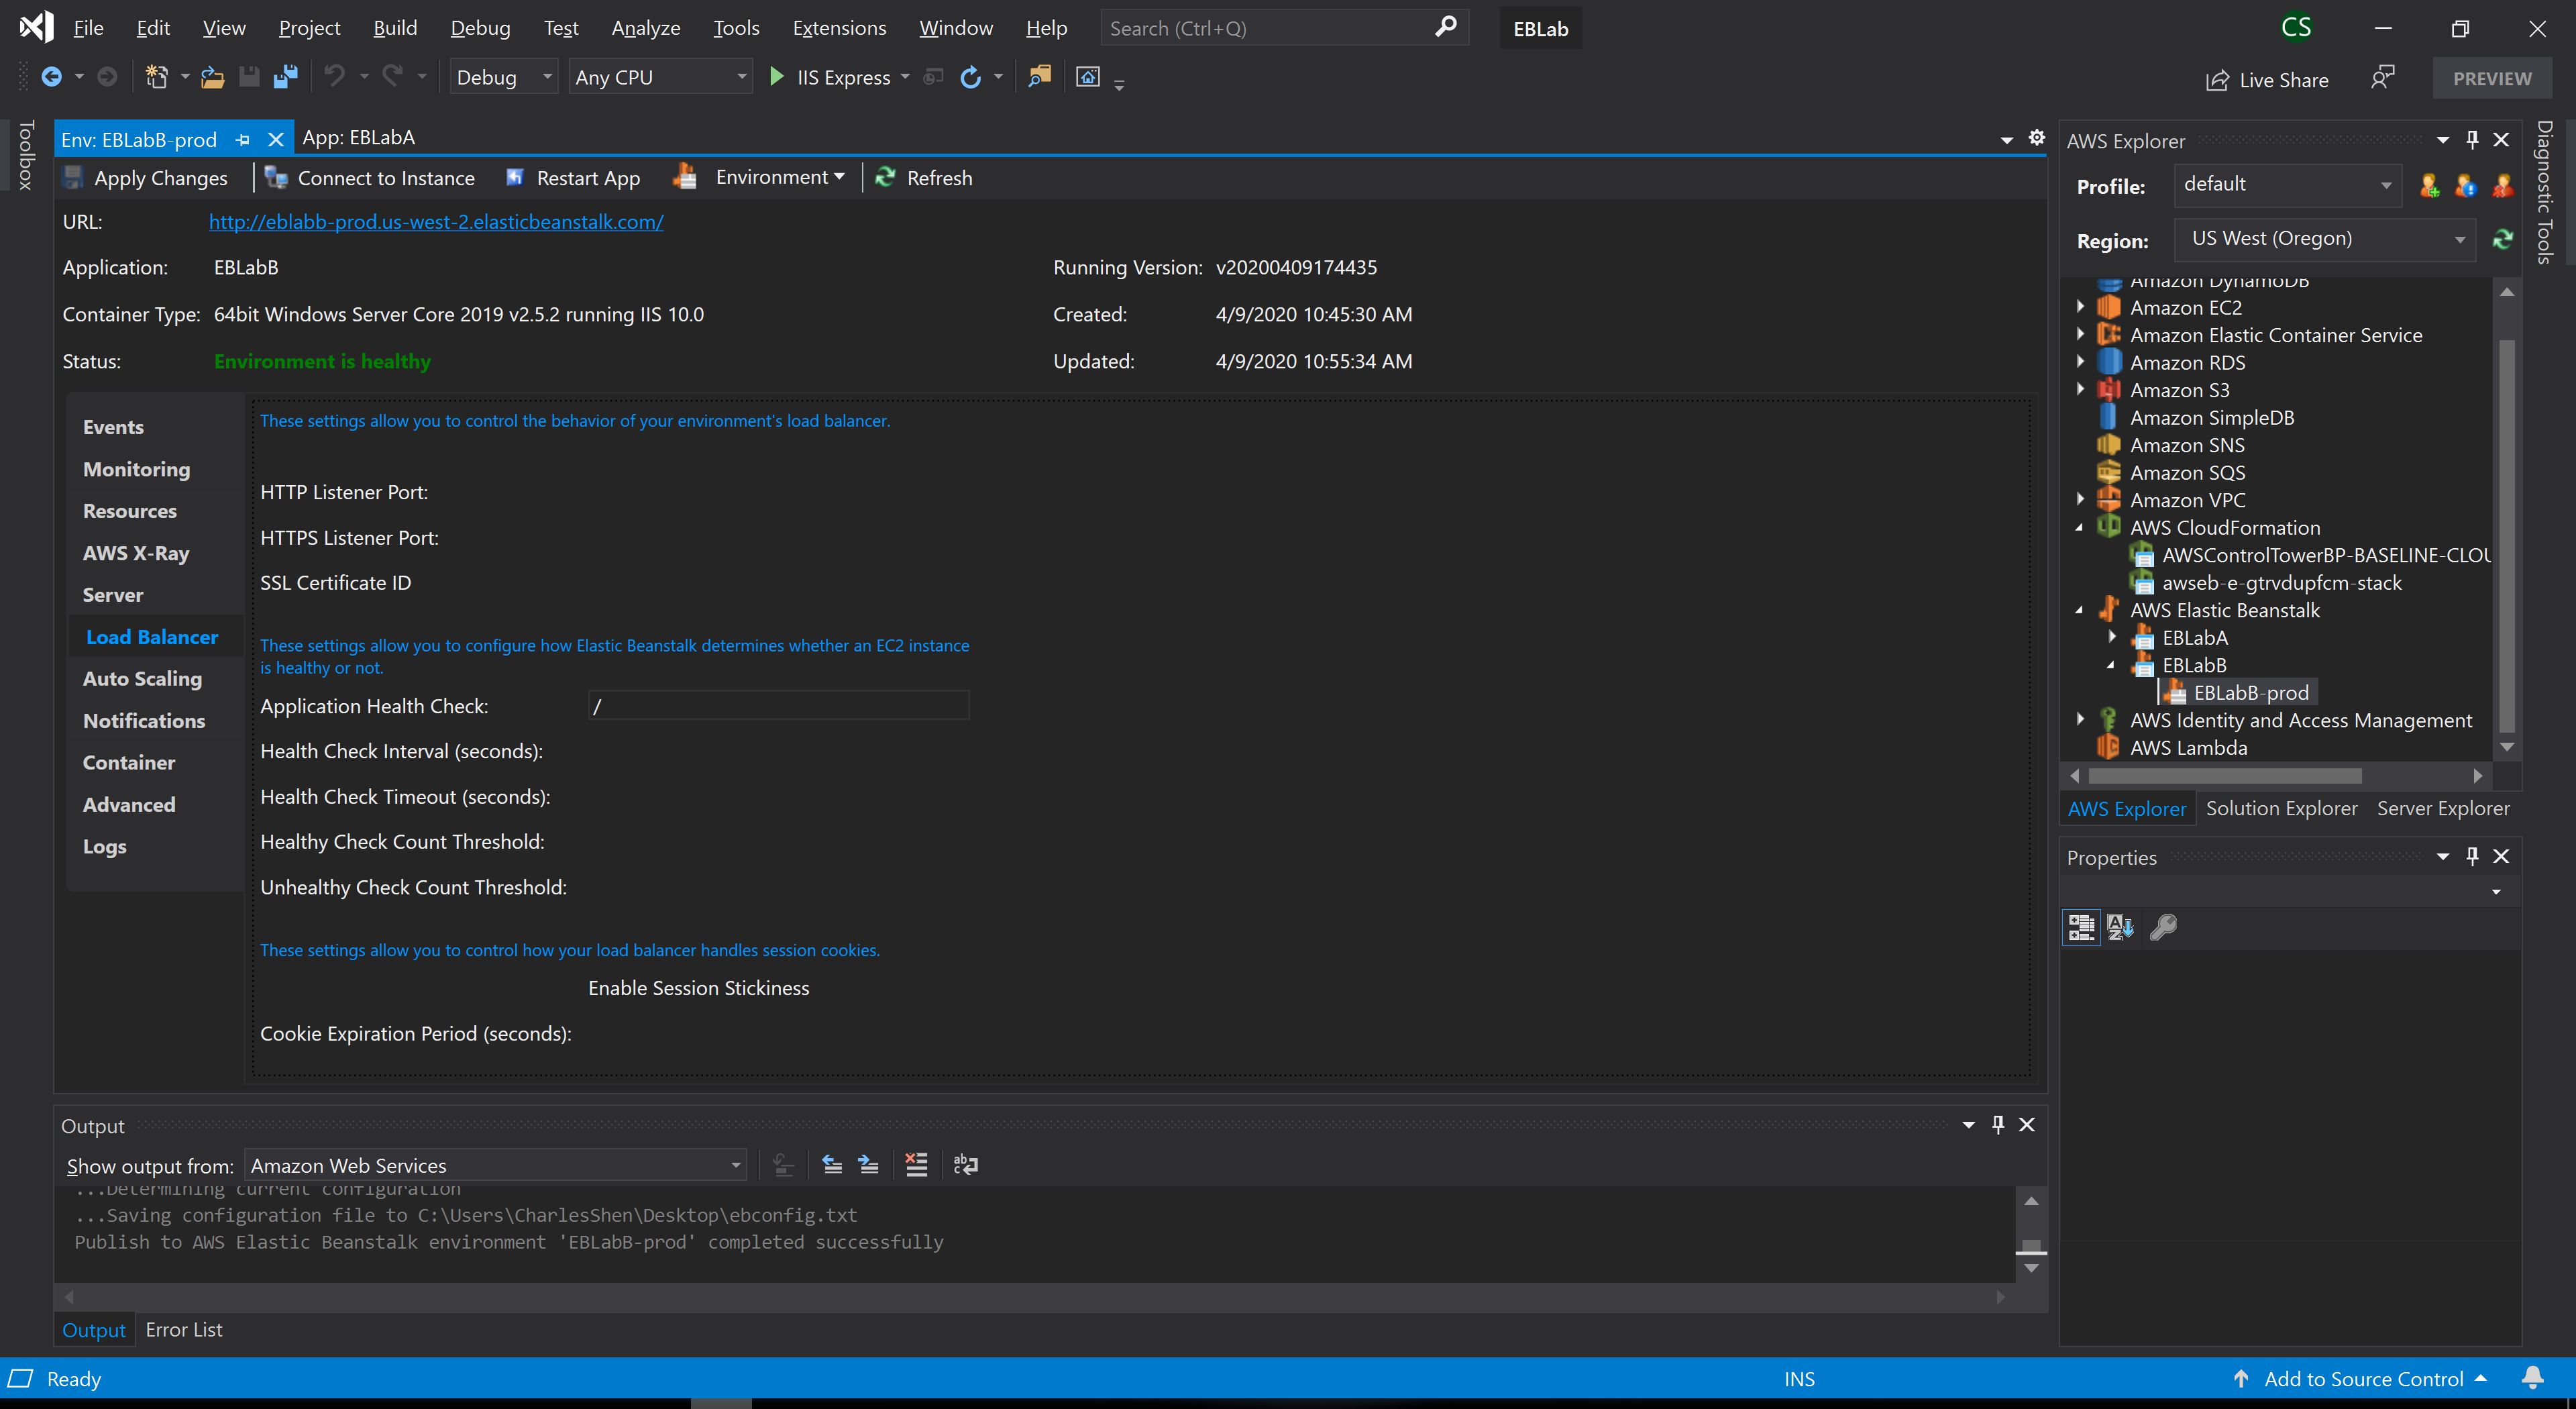The width and height of the screenshot is (2576, 1409).
Task: Click Connect to Instance
Action: tap(370, 178)
